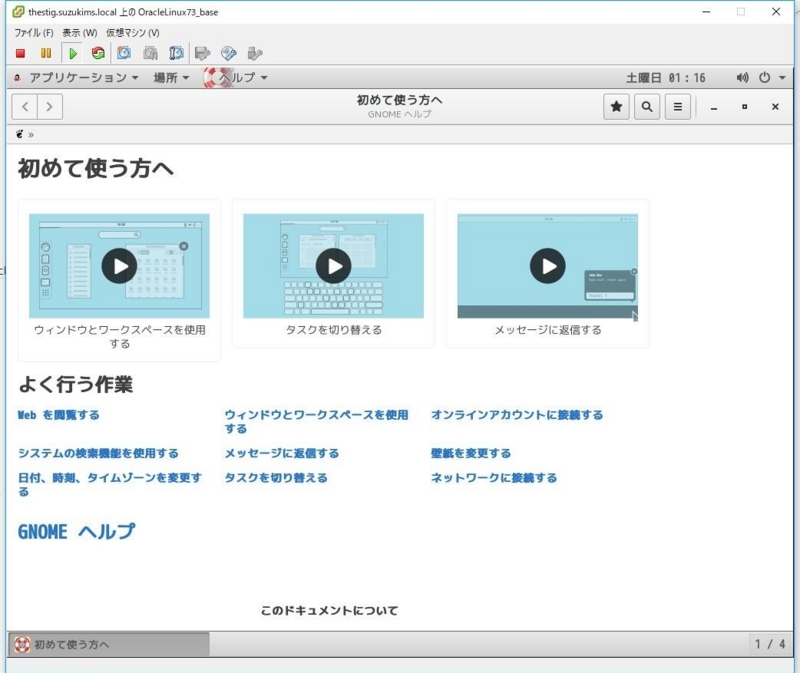Reset the virtual machine with the restart icon

point(98,53)
